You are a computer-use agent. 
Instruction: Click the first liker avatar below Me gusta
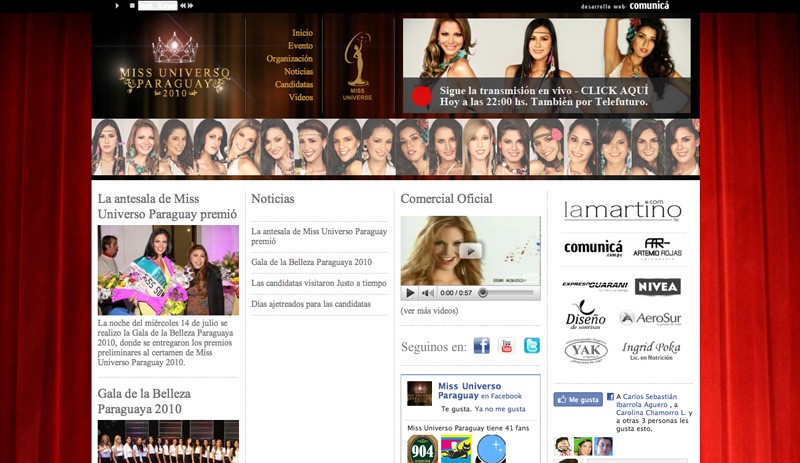tap(563, 446)
